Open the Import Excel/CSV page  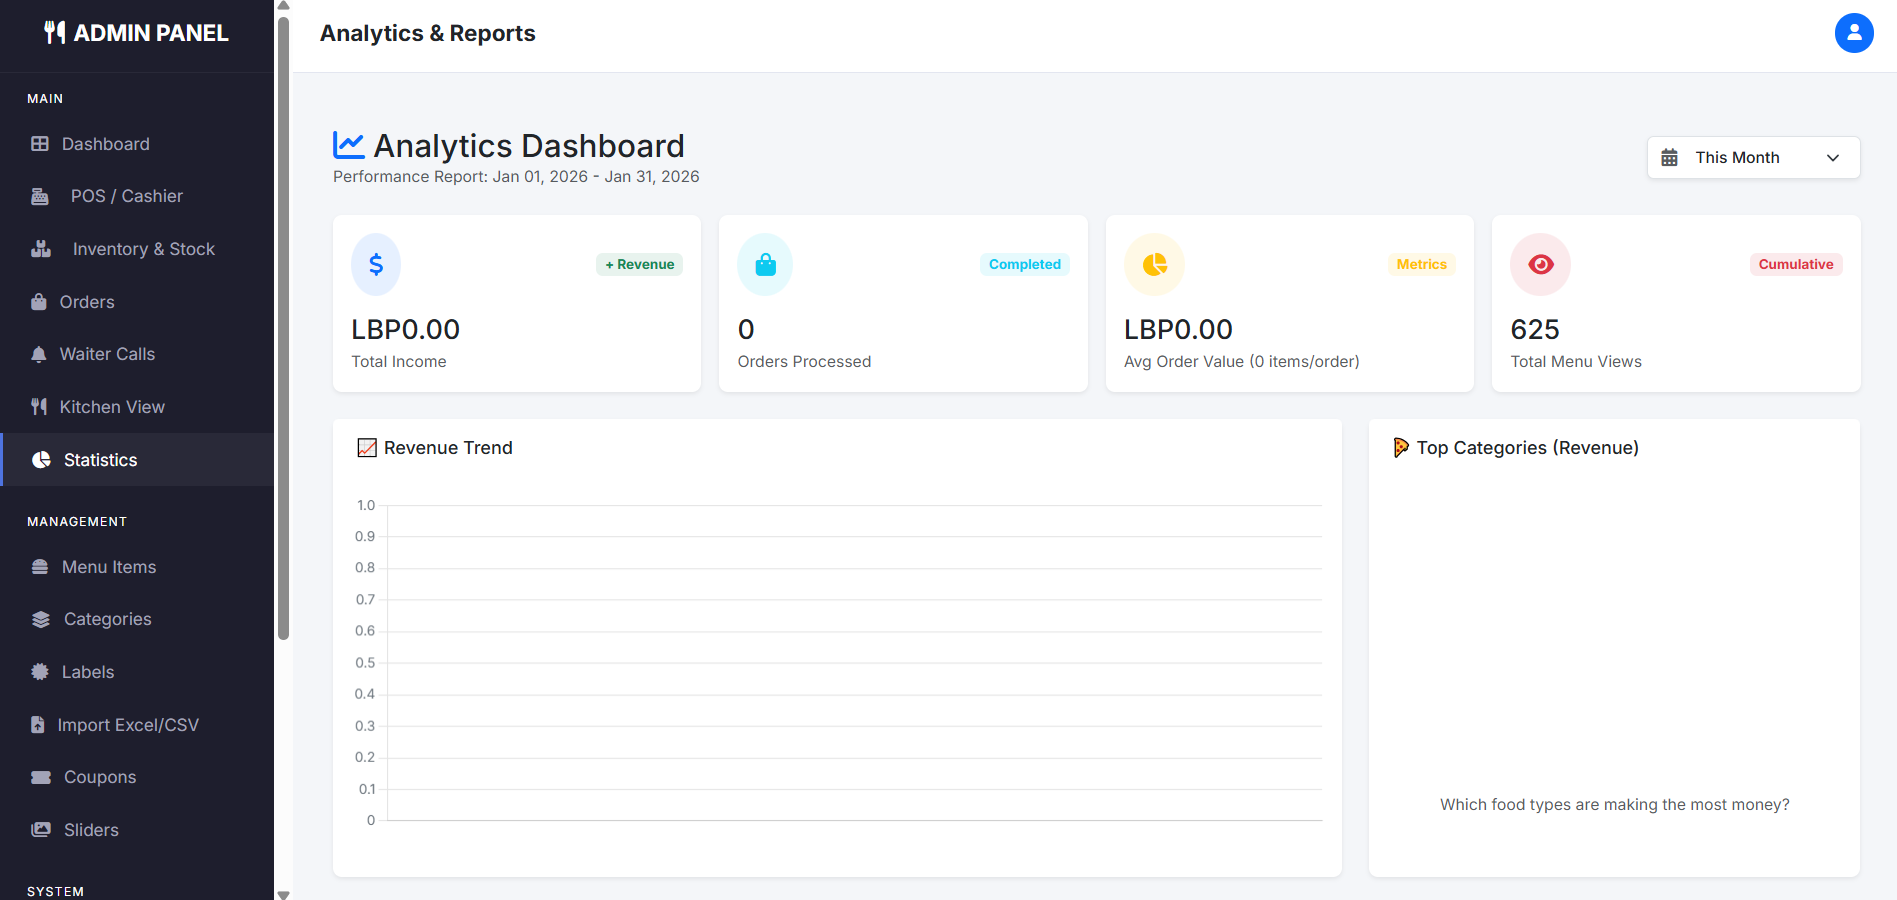click(127, 725)
